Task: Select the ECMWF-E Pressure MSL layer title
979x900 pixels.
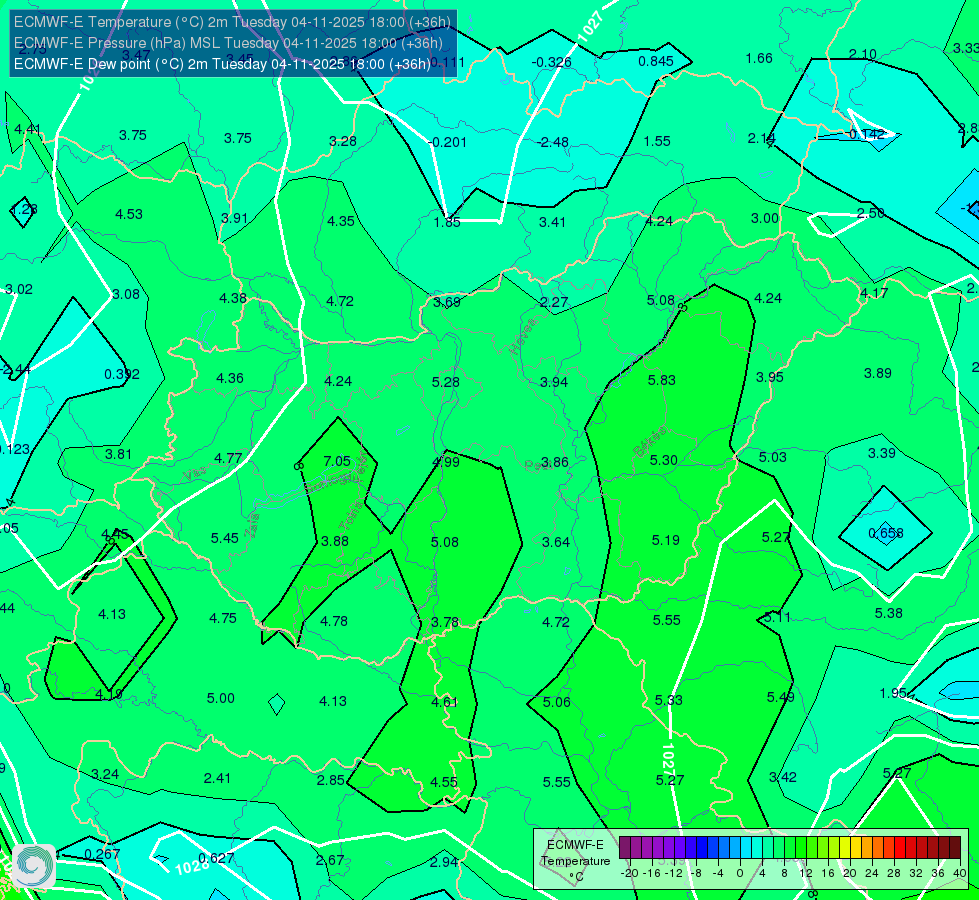Action: coord(229,42)
